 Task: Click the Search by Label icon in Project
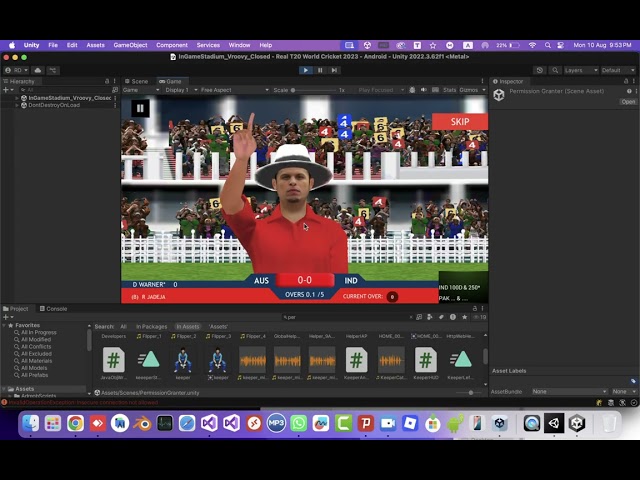click(x=441, y=317)
